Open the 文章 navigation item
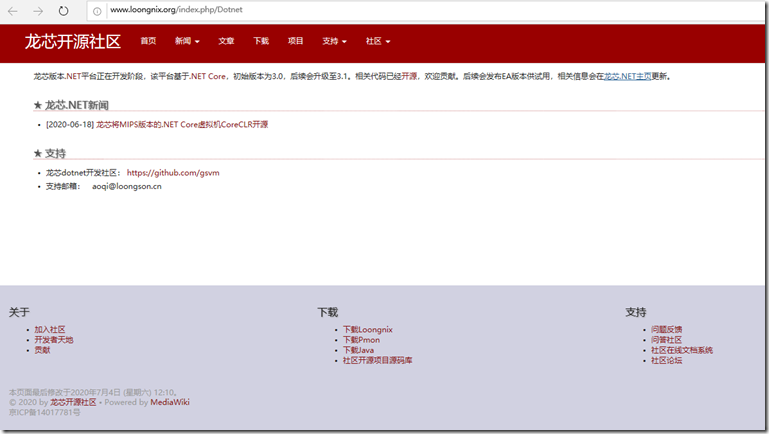The image size is (769, 434). click(226, 41)
